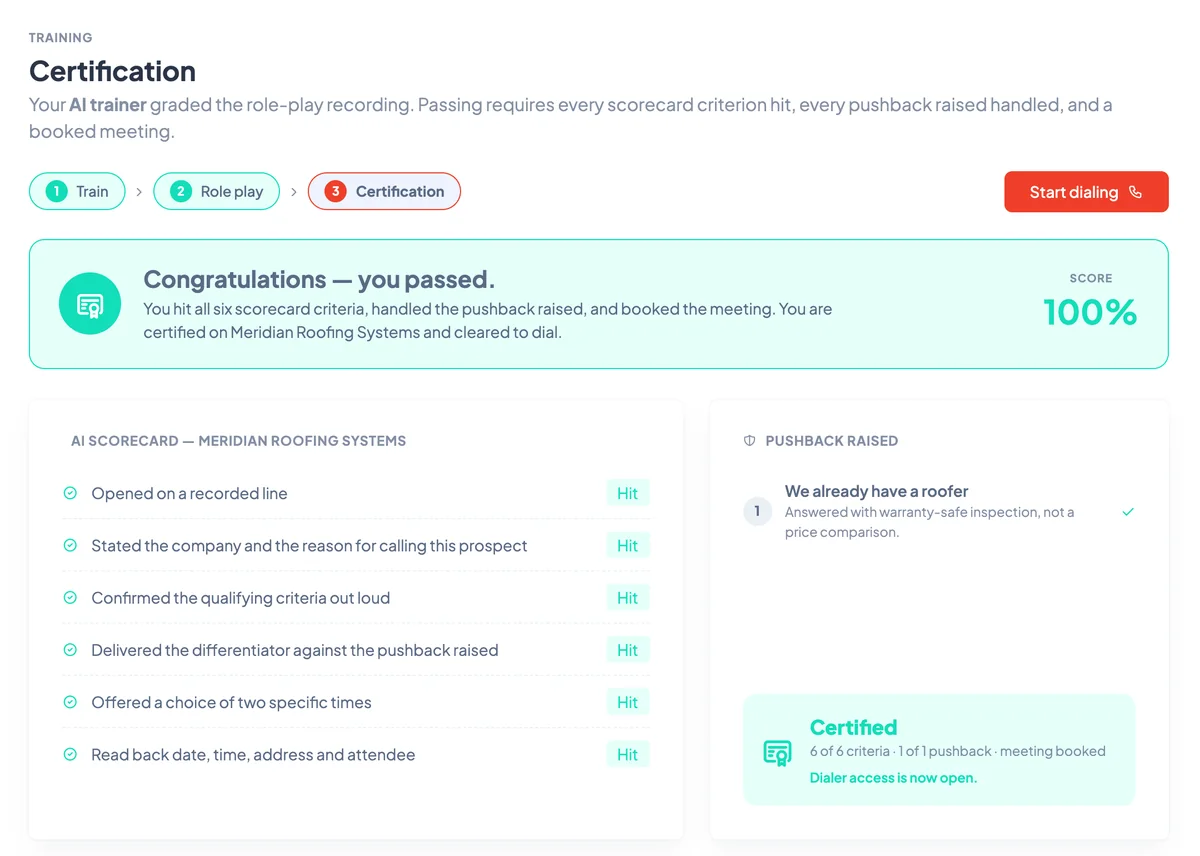Click the 100% score value
Viewport: 1200px width, 856px height.
pyautogui.click(x=1090, y=312)
